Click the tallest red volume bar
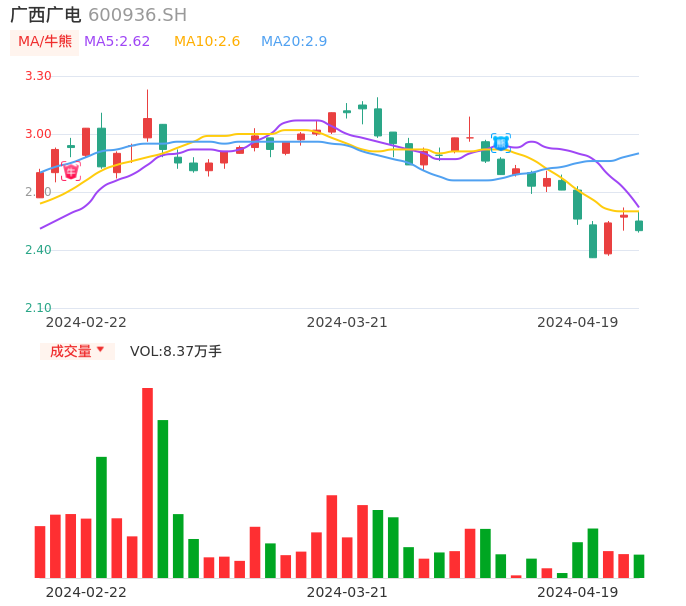Screen dimensions: 686x606 pos(147,482)
